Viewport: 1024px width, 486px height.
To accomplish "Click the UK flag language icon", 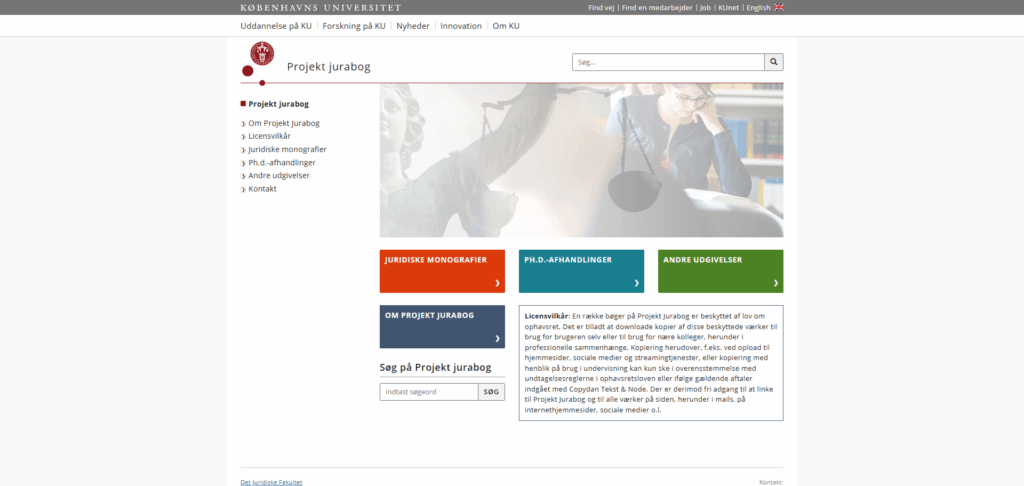I will pyautogui.click(x=779, y=7).
